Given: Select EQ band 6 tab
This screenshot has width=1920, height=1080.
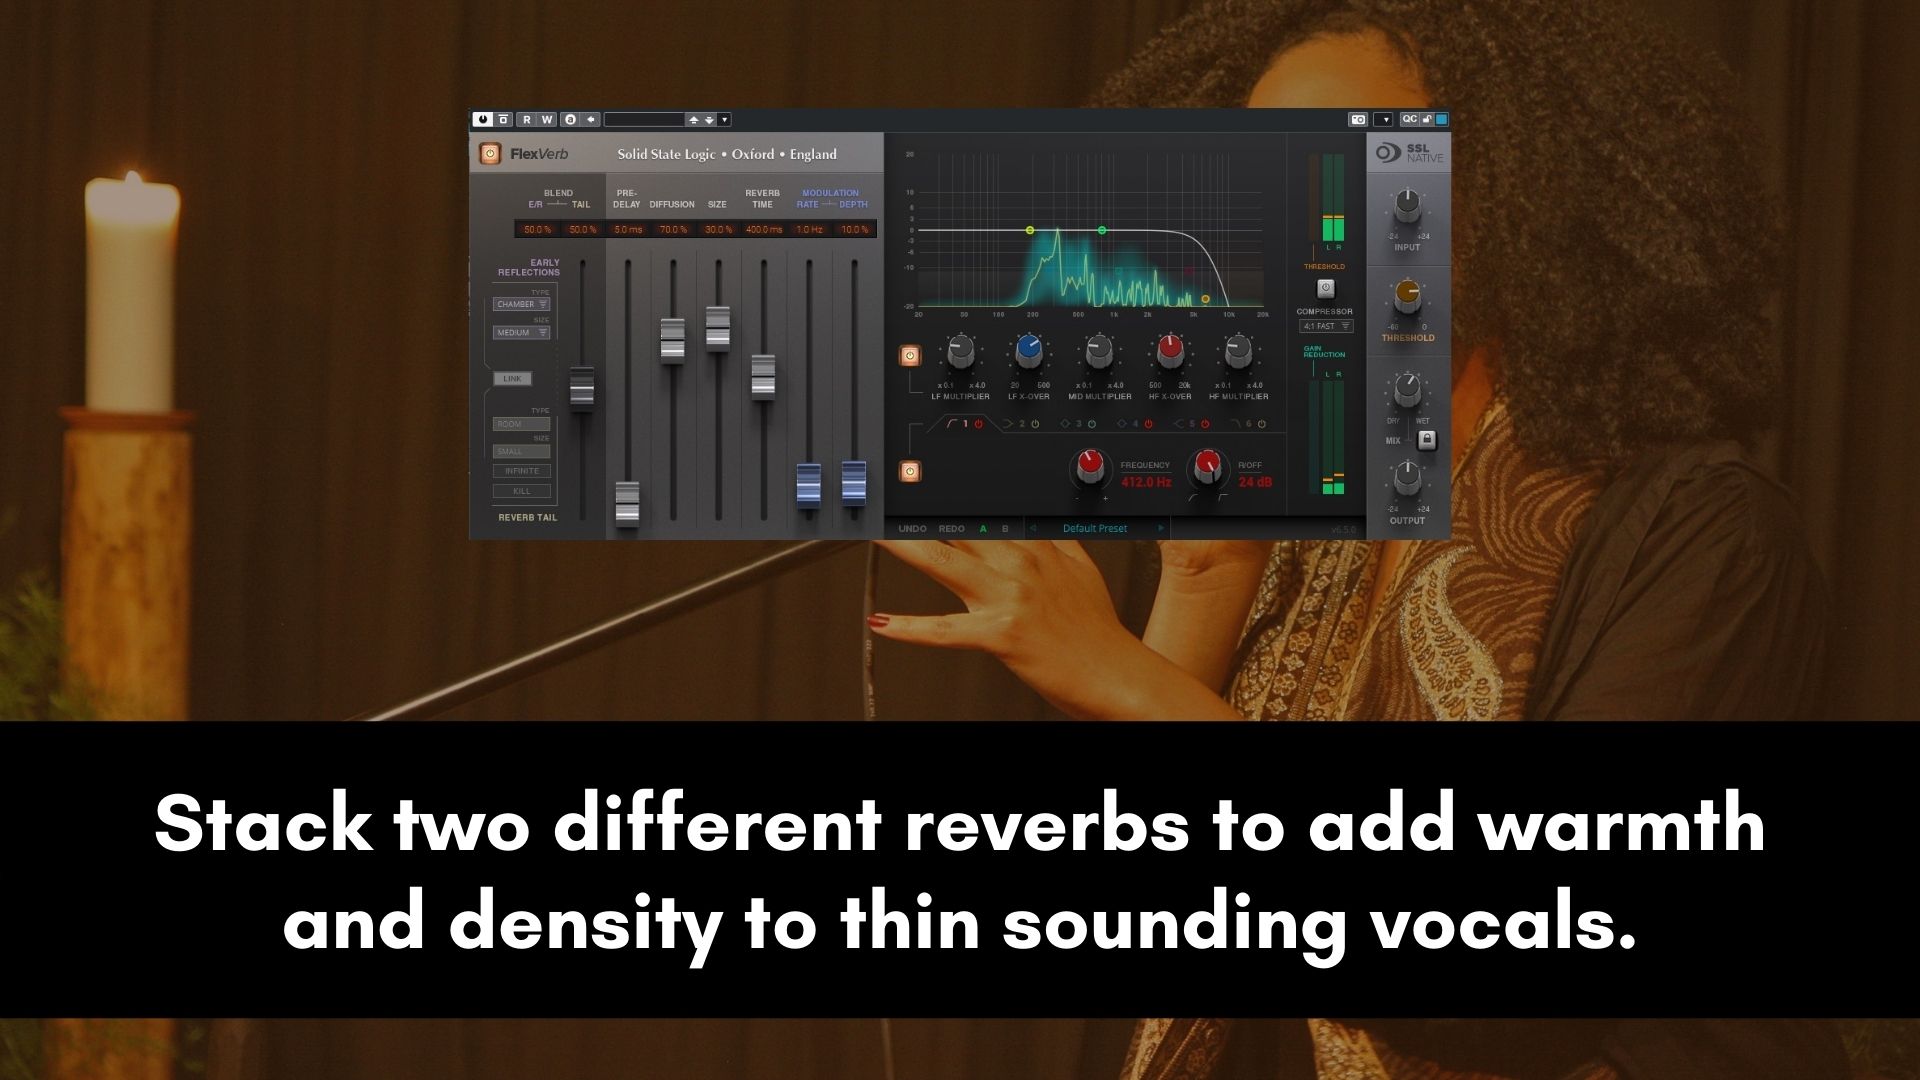Looking at the screenshot, I should pos(1248,424).
